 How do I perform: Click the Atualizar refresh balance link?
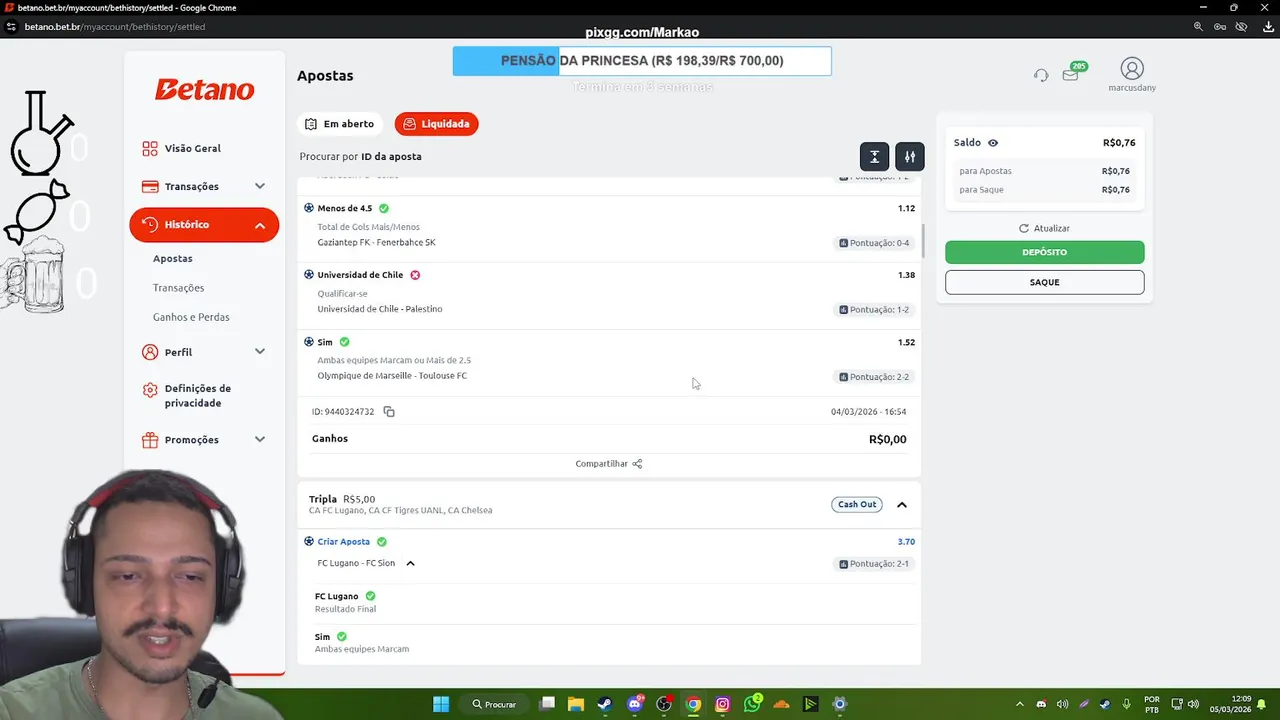point(1044,228)
